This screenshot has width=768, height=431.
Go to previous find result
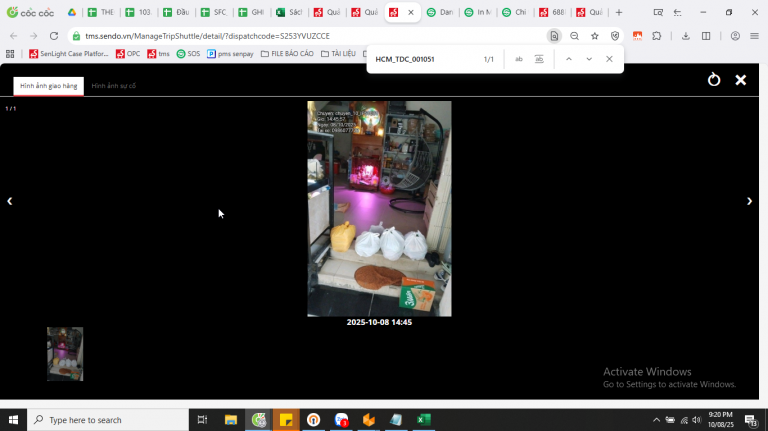tap(569, 59)
